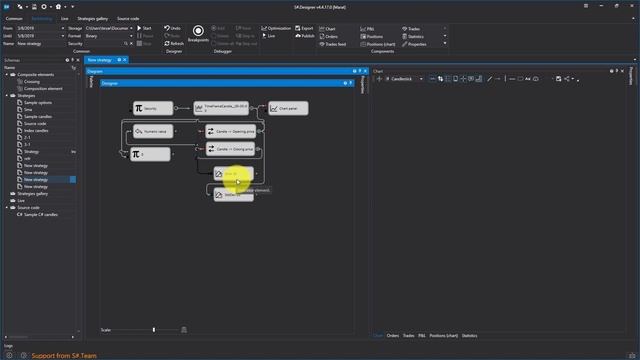Click the Chart panel node

pyautogui.click(x=288, y=108)
